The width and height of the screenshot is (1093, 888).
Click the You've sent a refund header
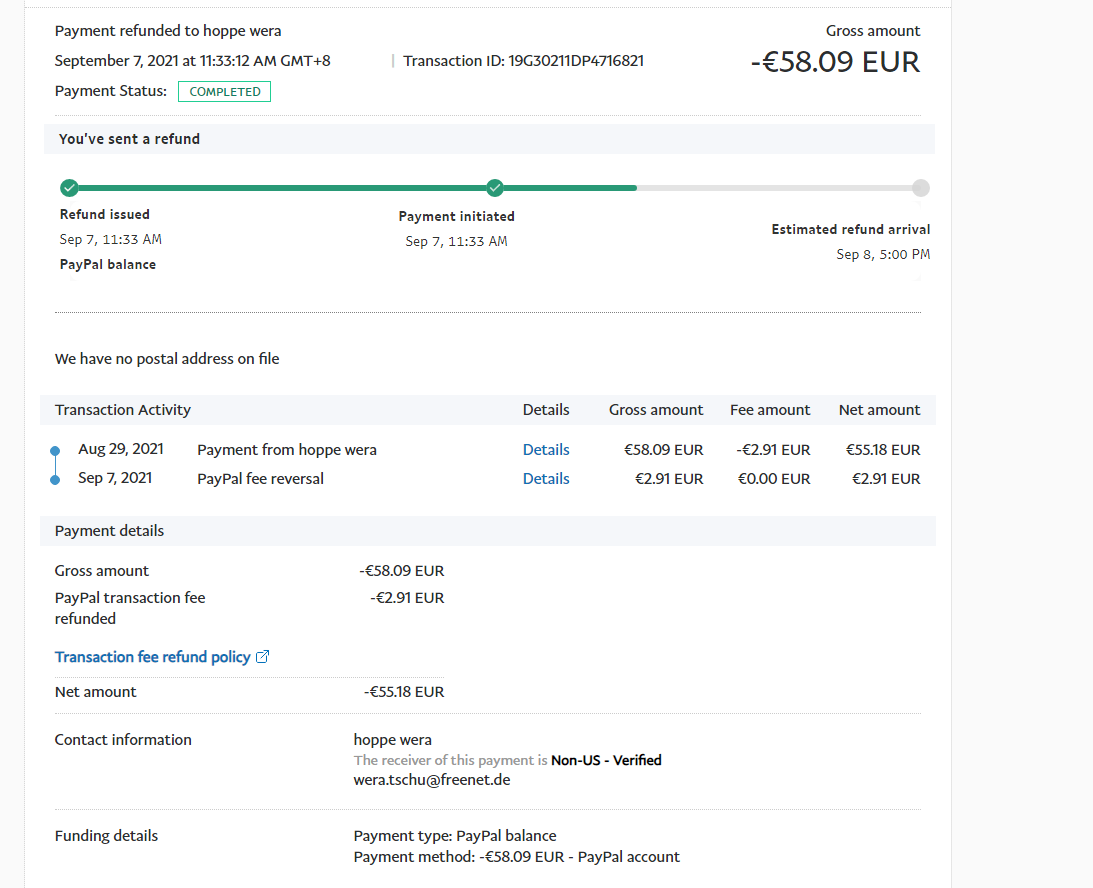(x=130, y=139)
